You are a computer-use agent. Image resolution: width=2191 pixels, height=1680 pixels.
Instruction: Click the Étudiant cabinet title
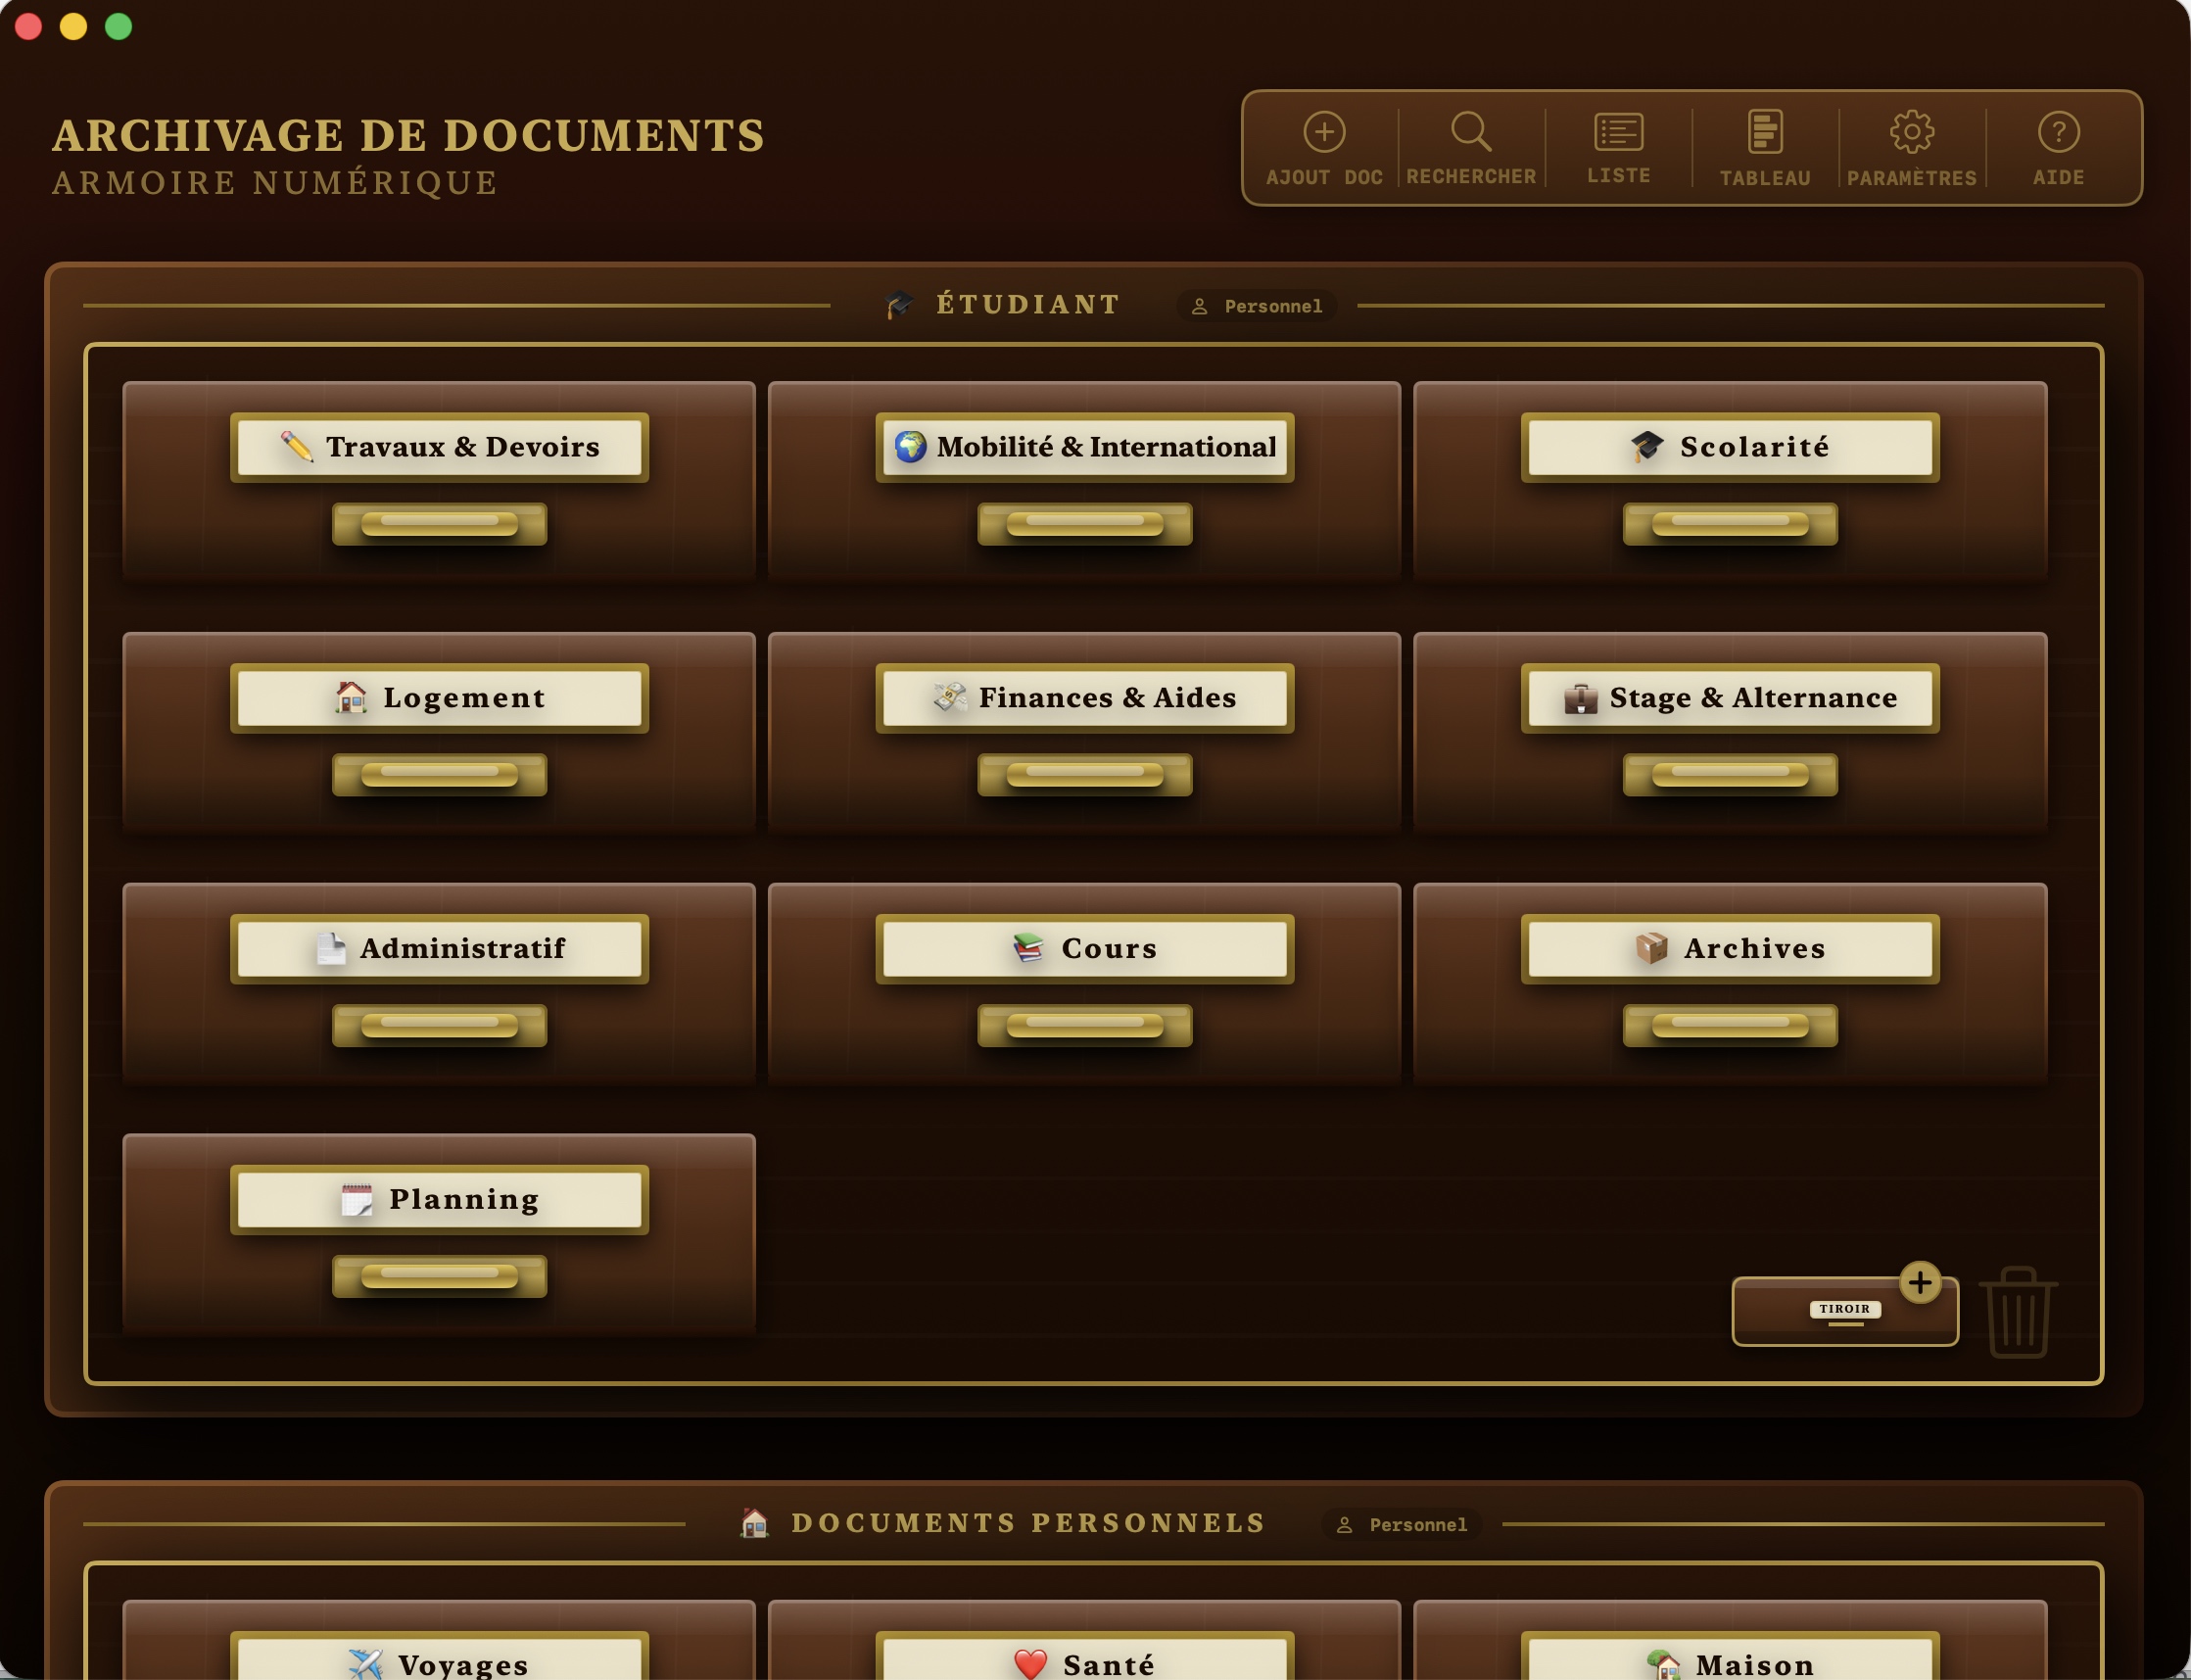[1028, 304]
